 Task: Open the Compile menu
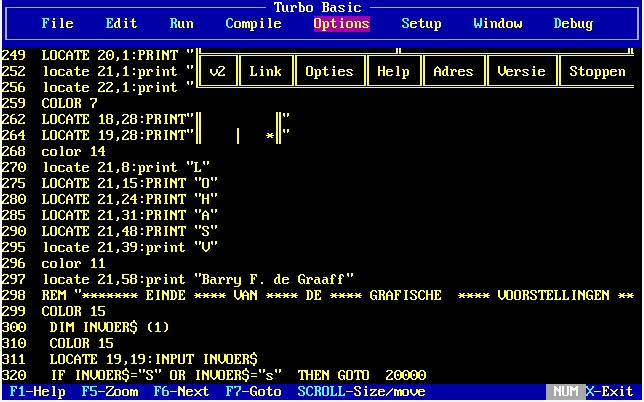coord(253,23)
